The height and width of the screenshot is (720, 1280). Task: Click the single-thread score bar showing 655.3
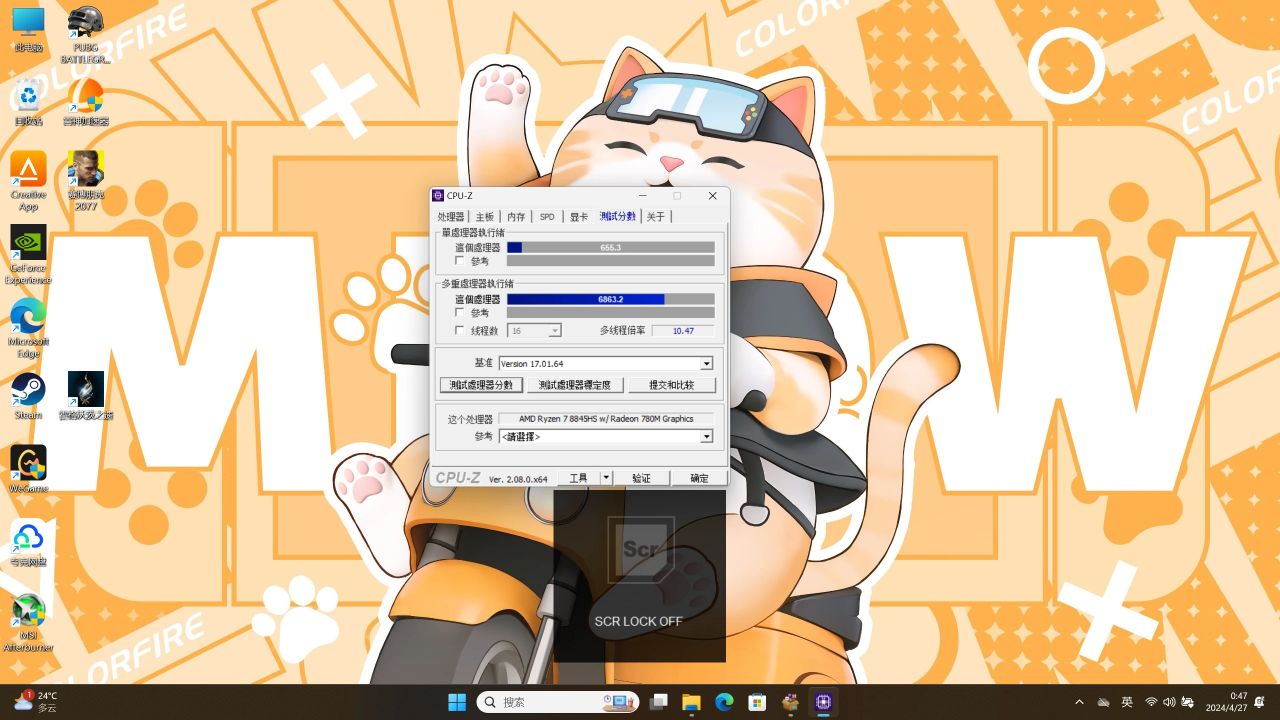(x=611, y=247)
